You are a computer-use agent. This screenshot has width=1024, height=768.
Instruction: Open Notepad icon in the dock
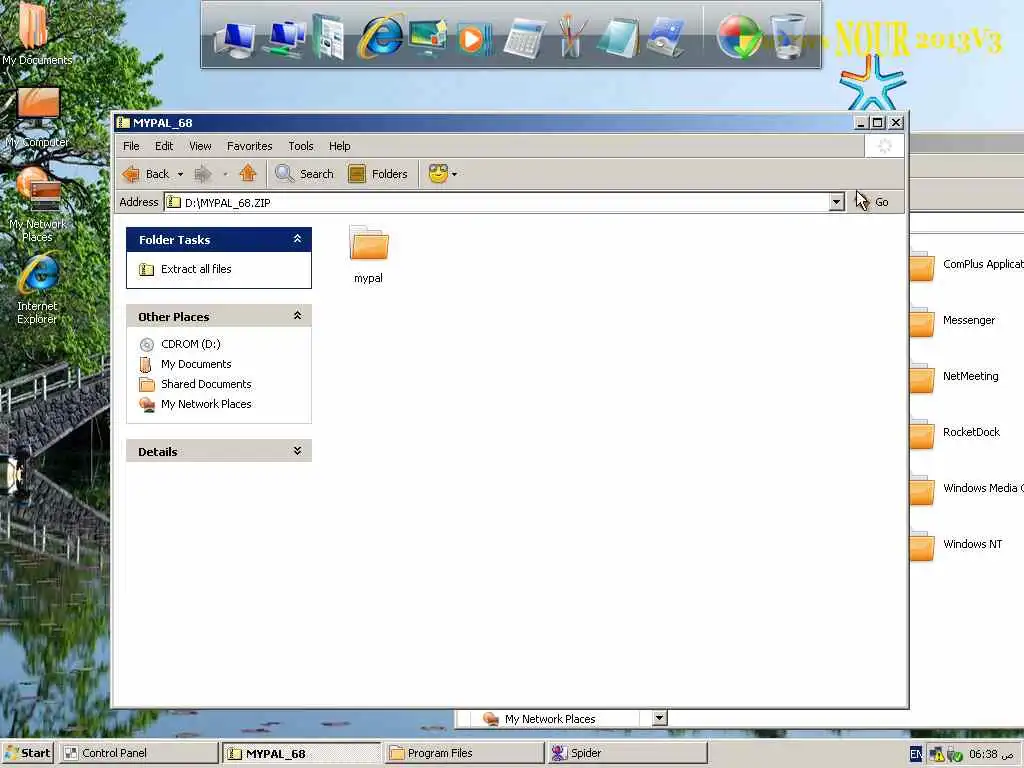(x=617, y=39)
